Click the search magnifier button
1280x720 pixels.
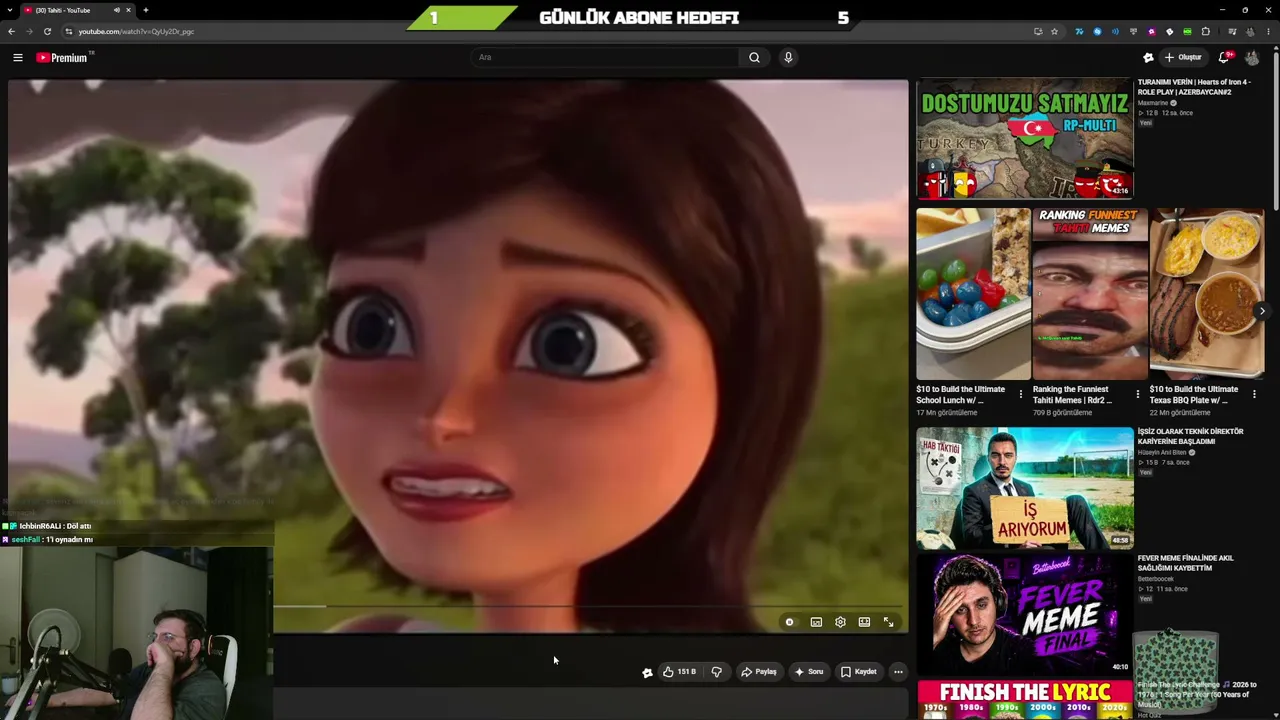[755, 57]
